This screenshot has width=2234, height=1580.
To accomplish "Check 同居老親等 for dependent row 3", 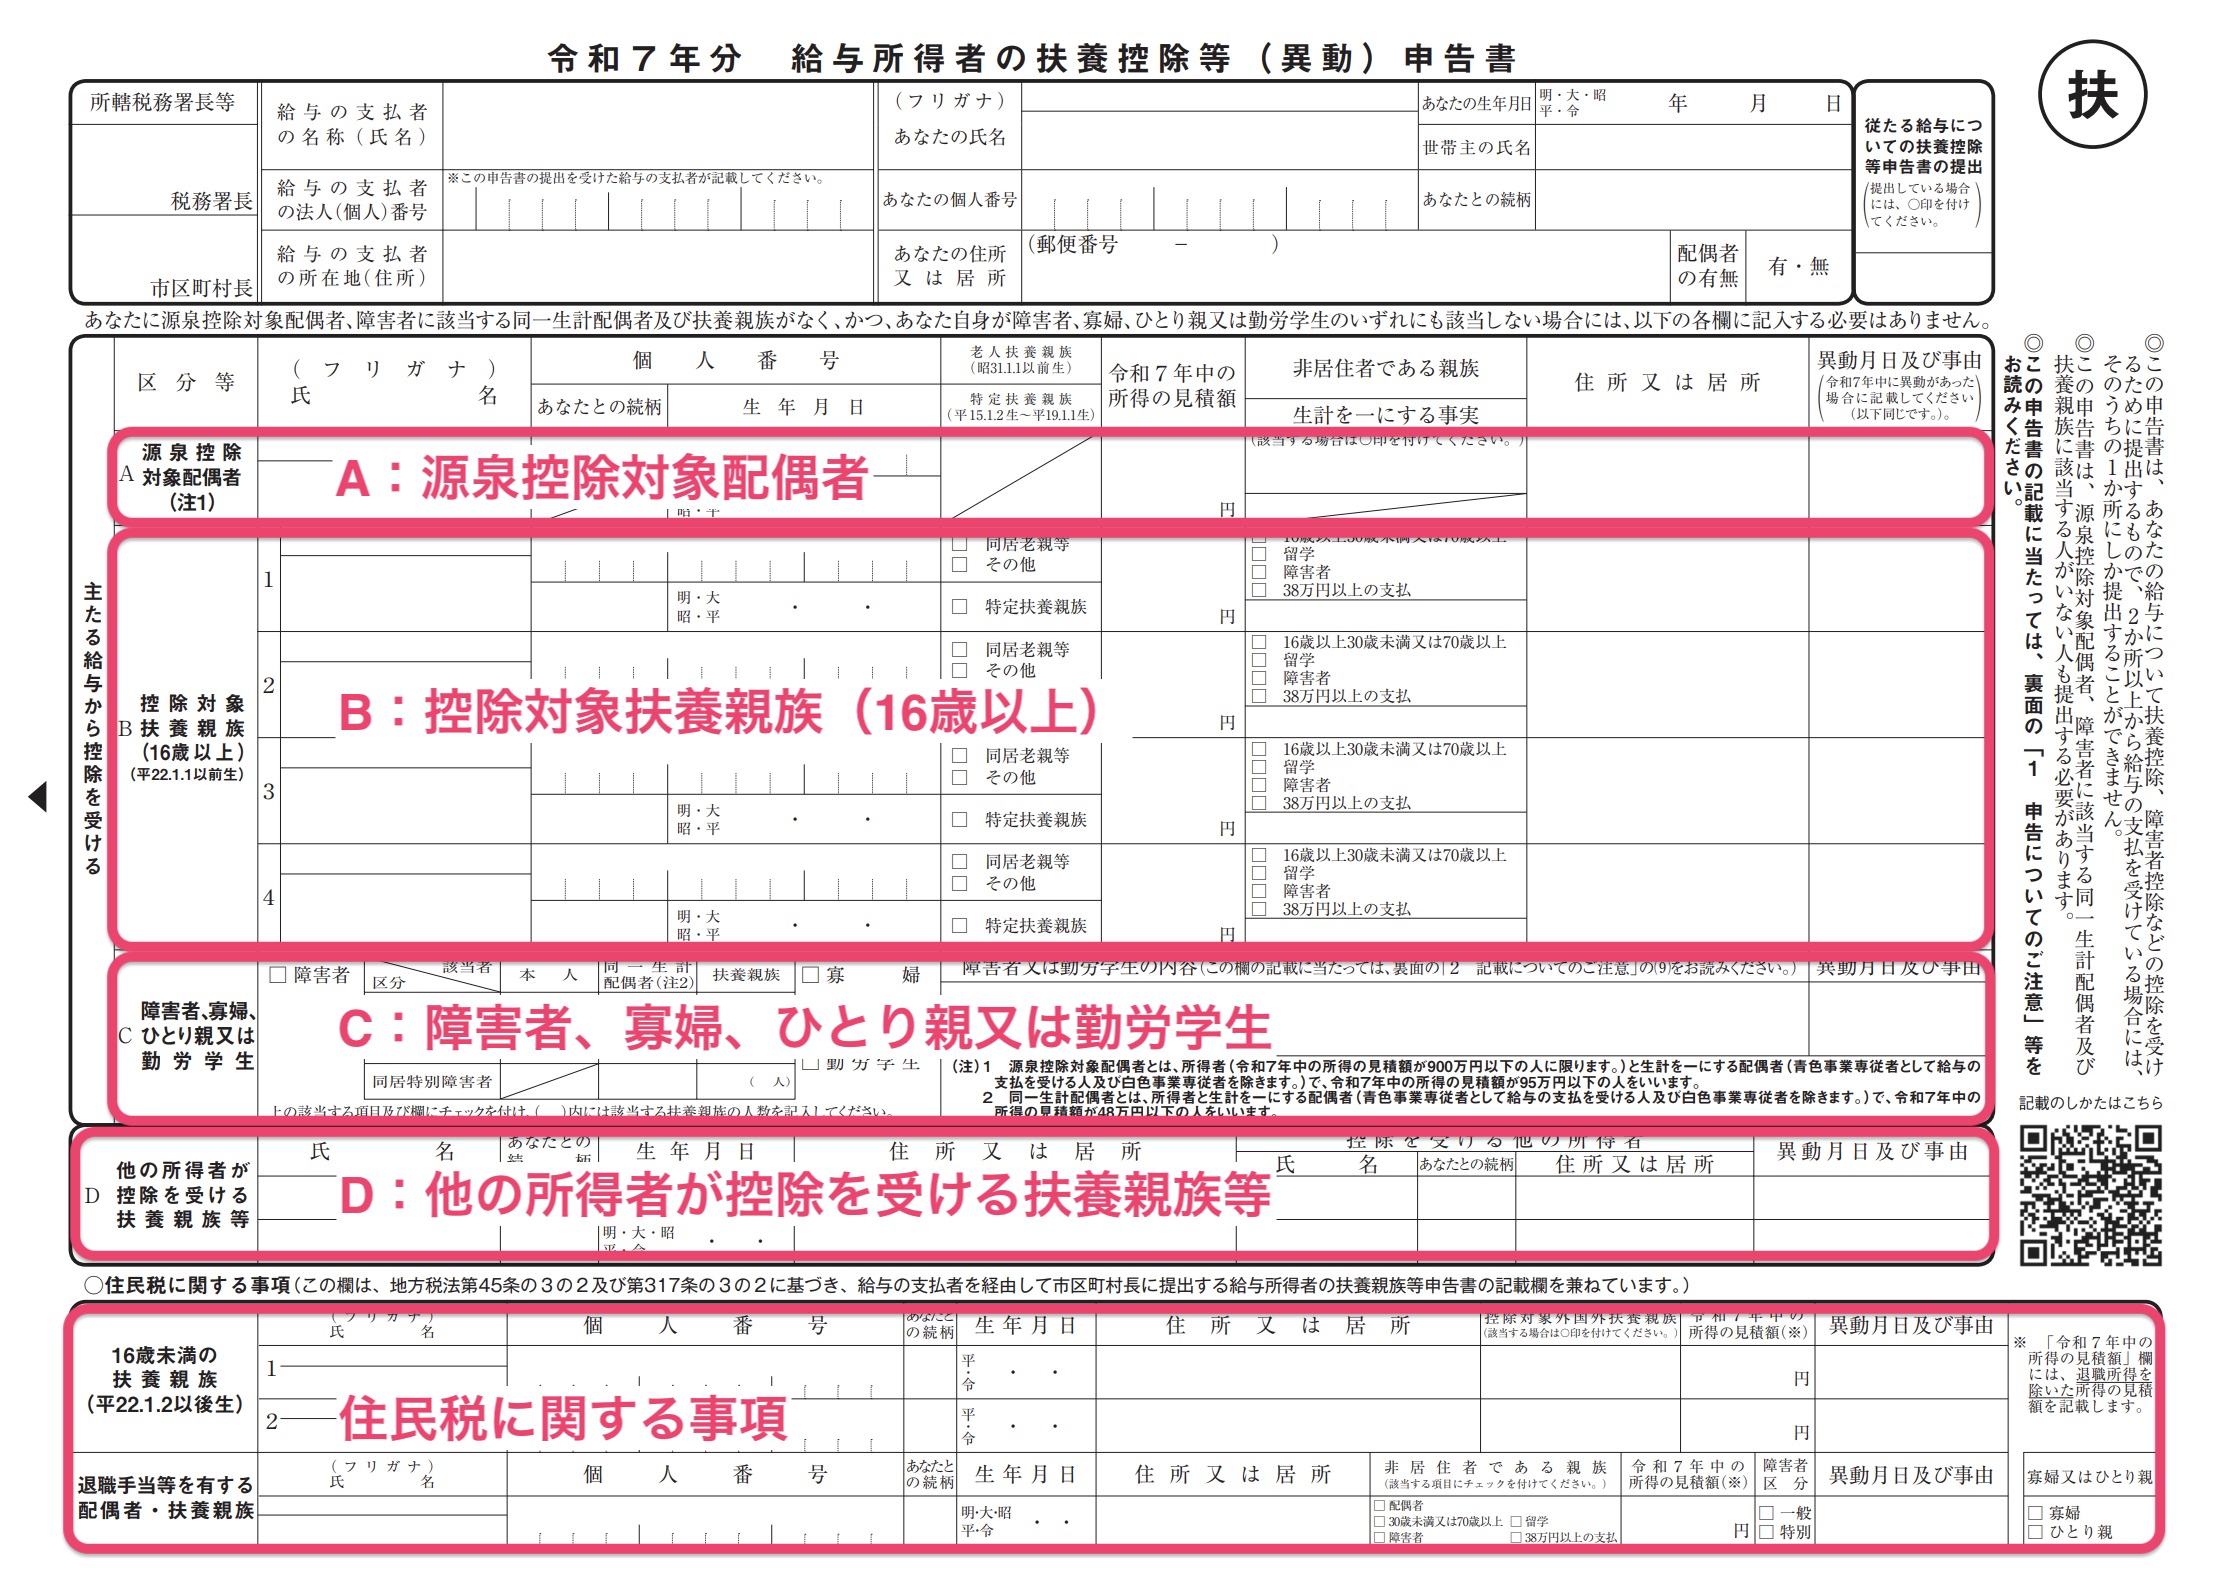I will click(x=960, y=756).
